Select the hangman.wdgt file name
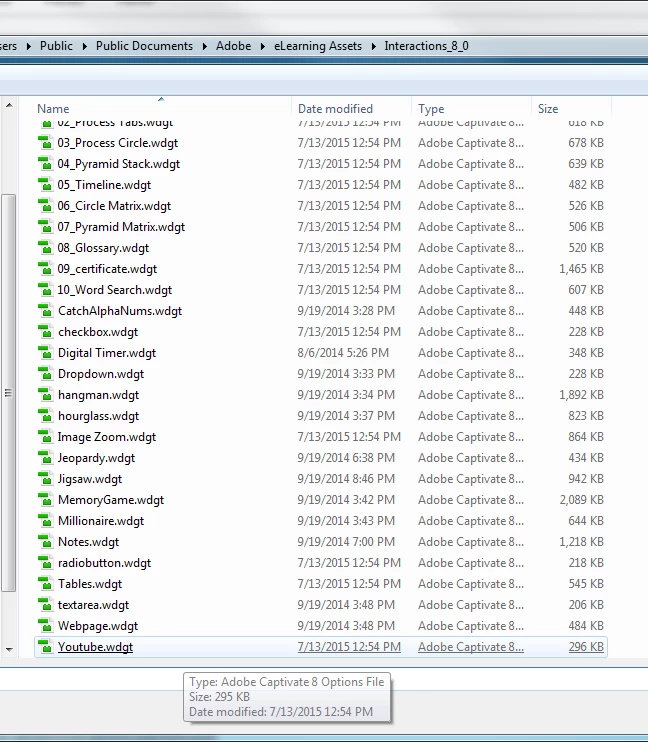Viewport: 648px width, 742px height. pyautogui.click(x=98, y=395)
